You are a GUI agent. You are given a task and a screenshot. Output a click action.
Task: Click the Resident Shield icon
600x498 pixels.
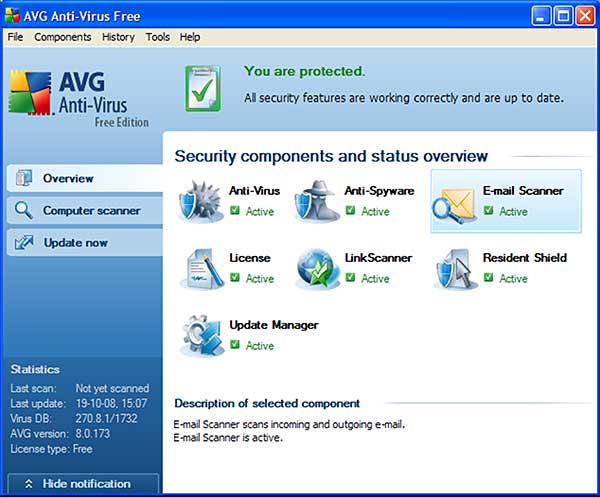tap(456, 268)
